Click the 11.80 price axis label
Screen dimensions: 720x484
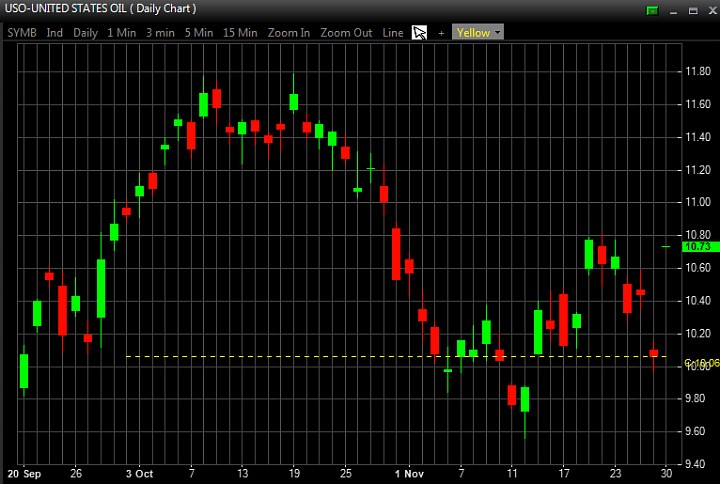click(698, 71)
